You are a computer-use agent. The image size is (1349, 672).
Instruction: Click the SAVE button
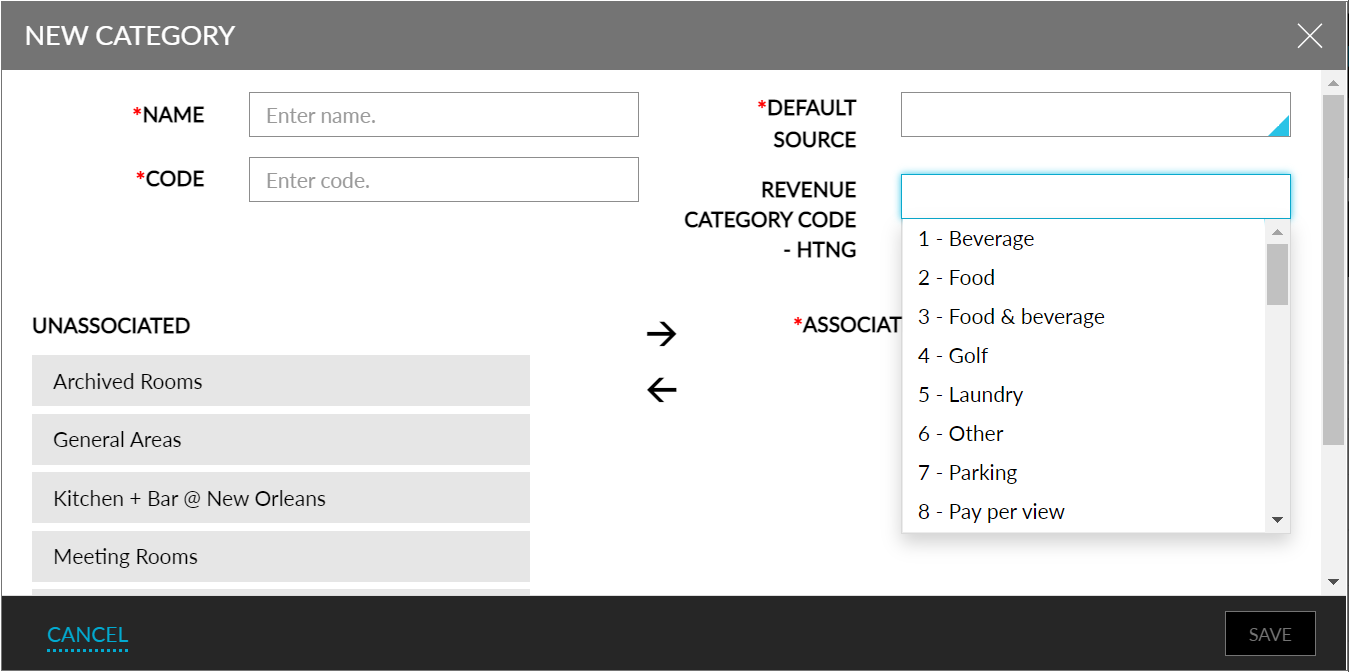1270,634
